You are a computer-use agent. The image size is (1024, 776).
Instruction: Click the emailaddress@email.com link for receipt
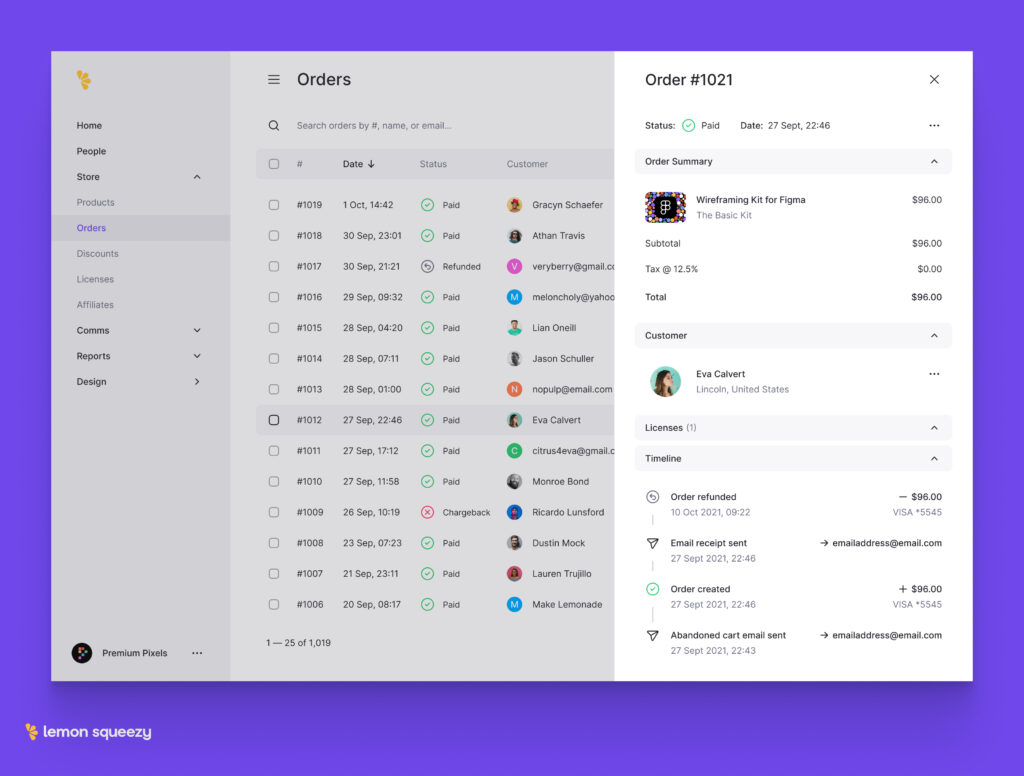(x=886, y=543)
